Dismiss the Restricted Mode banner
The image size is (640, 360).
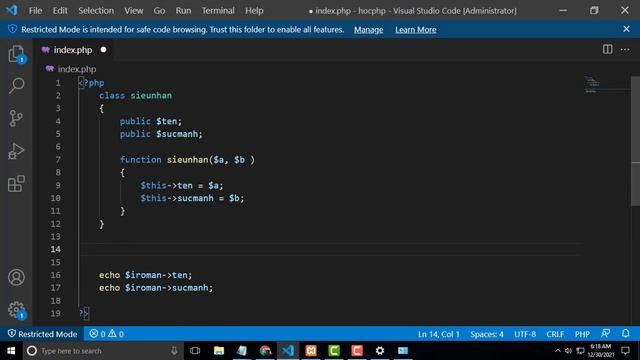tap(626, 29)
